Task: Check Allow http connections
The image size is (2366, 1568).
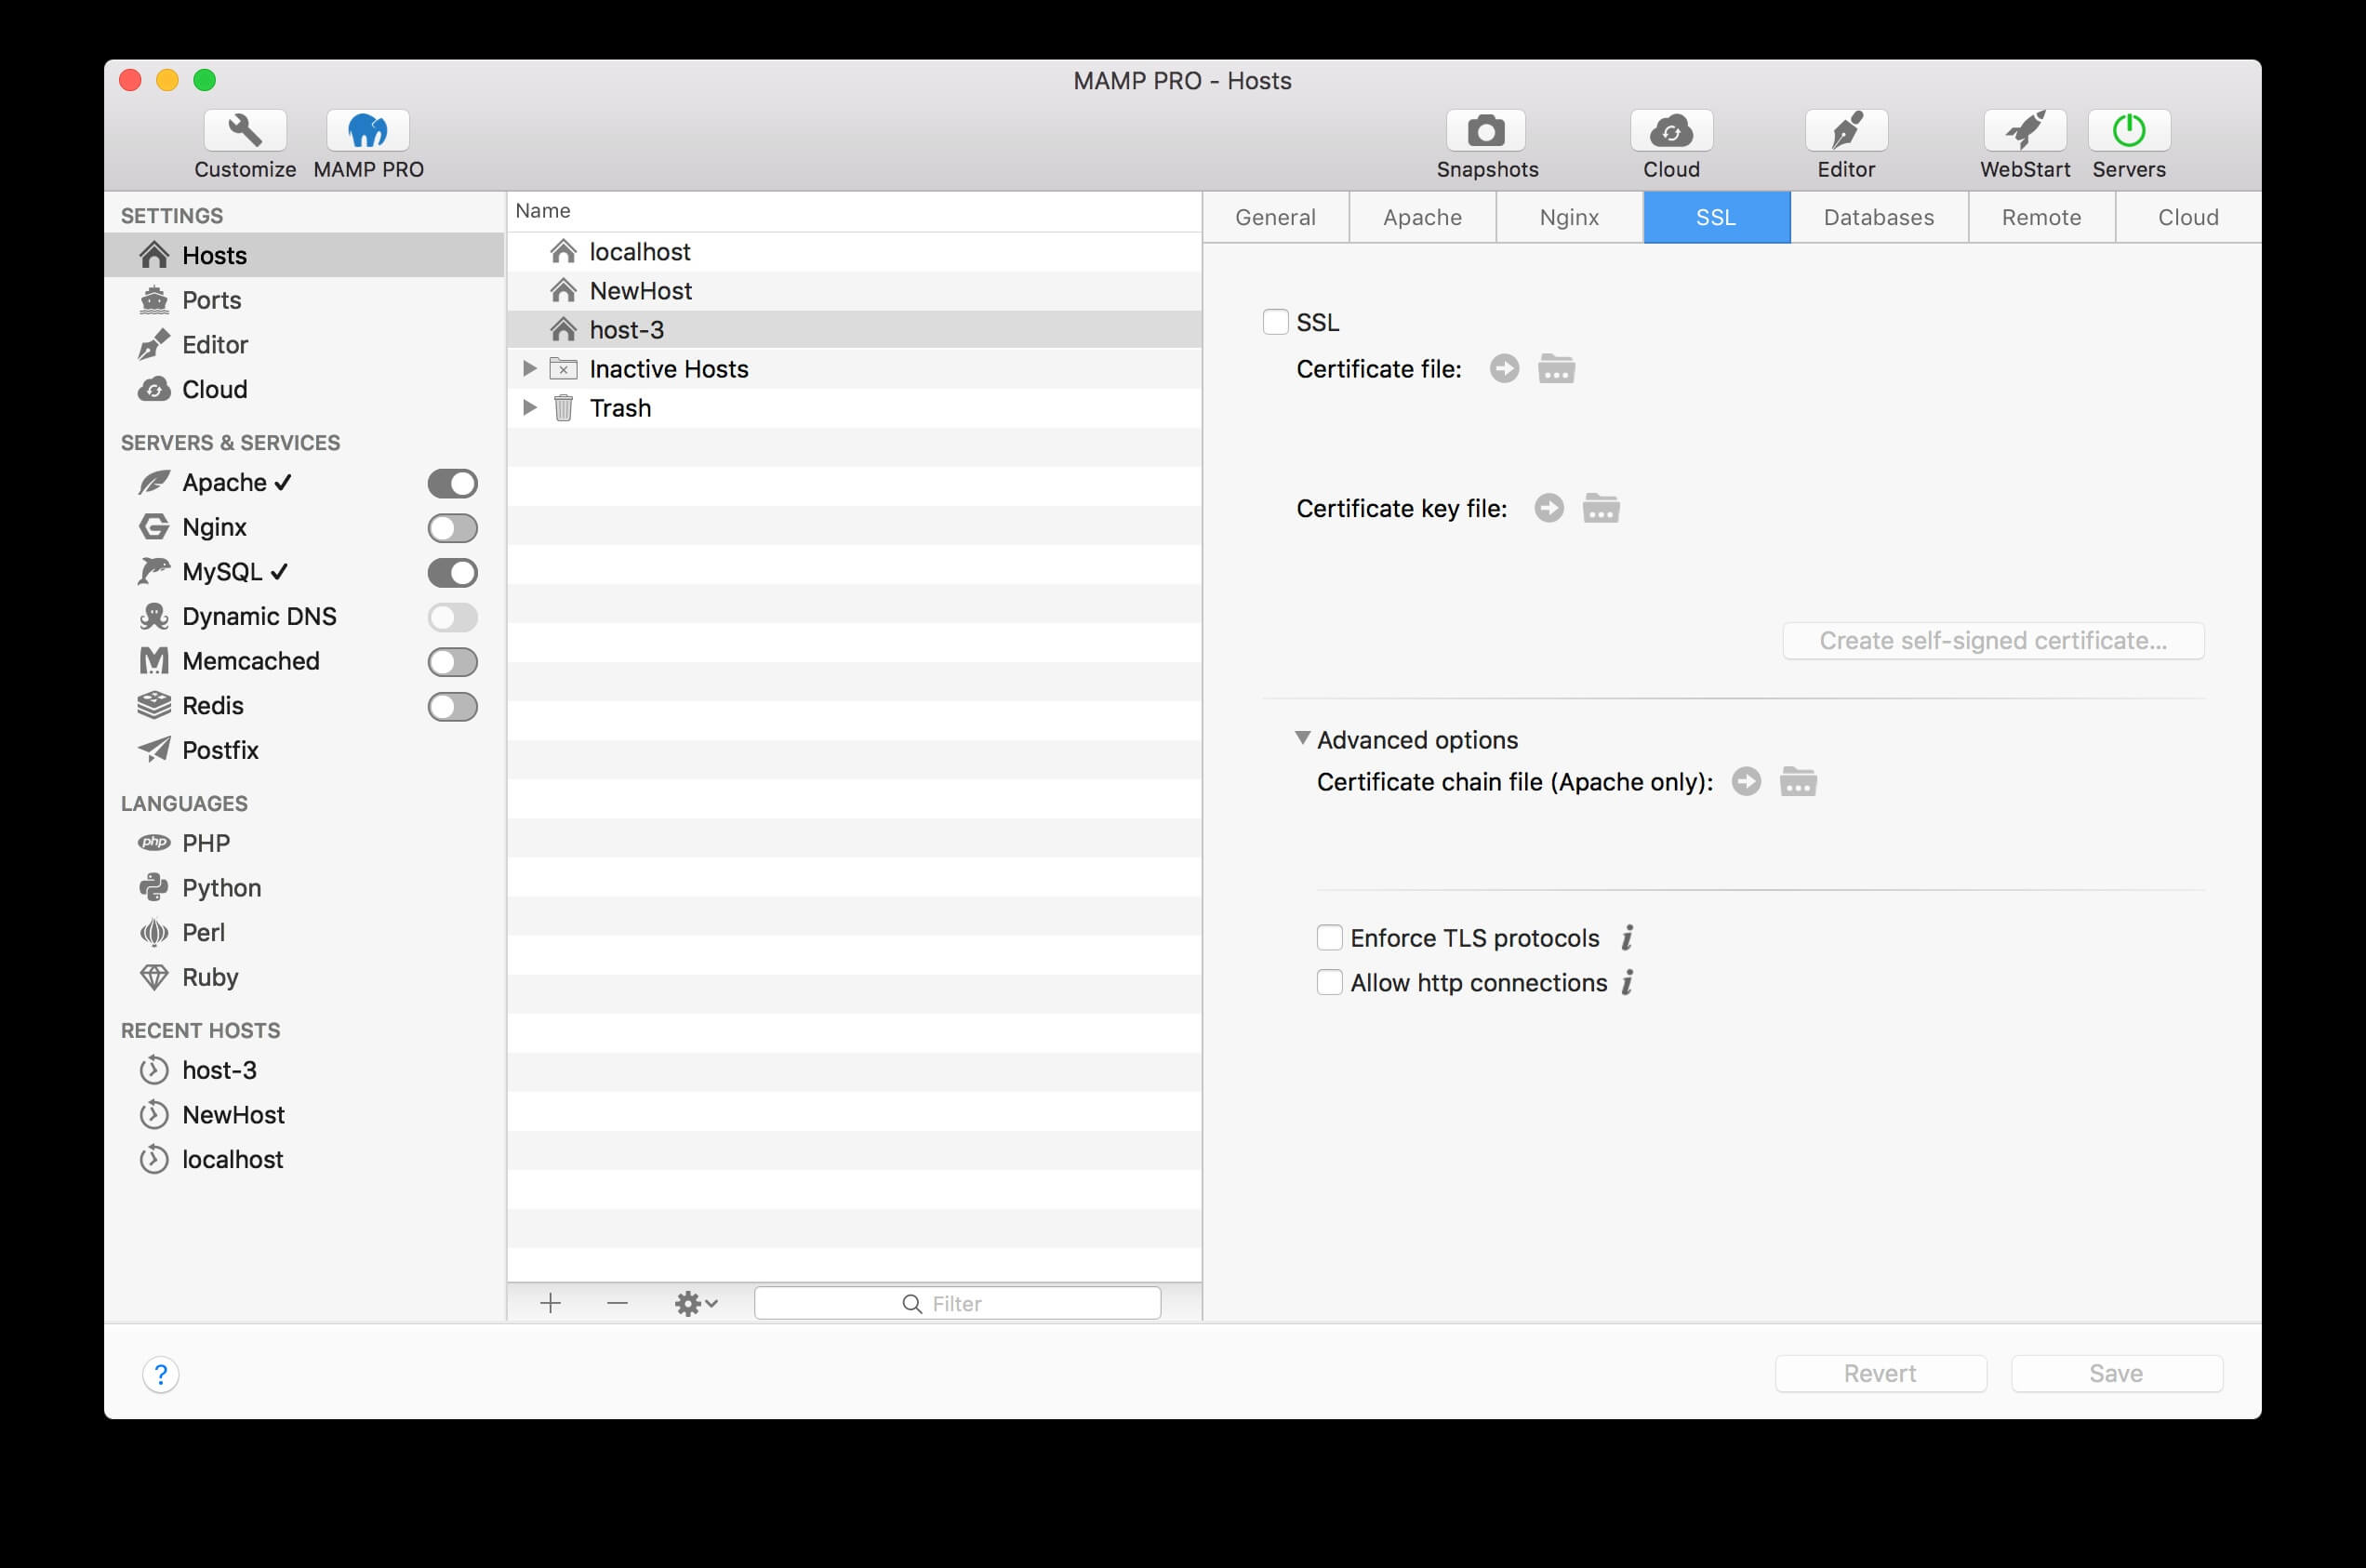Action: pos(1329,982)
